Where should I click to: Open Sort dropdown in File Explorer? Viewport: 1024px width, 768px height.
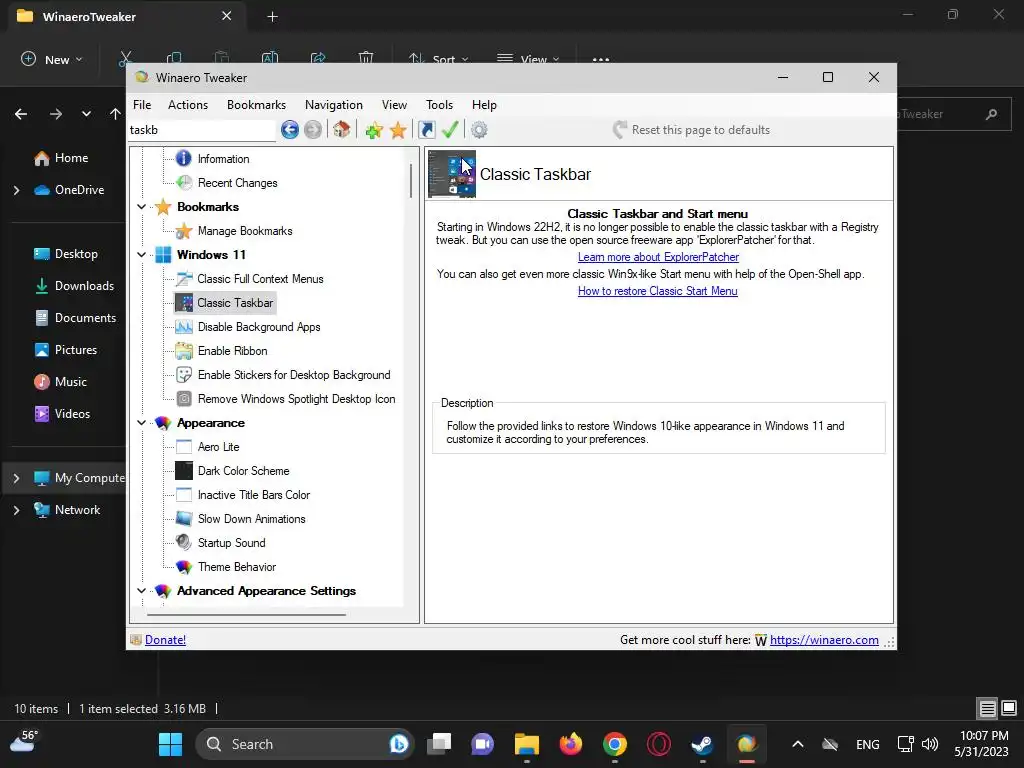tap(438, 59)
